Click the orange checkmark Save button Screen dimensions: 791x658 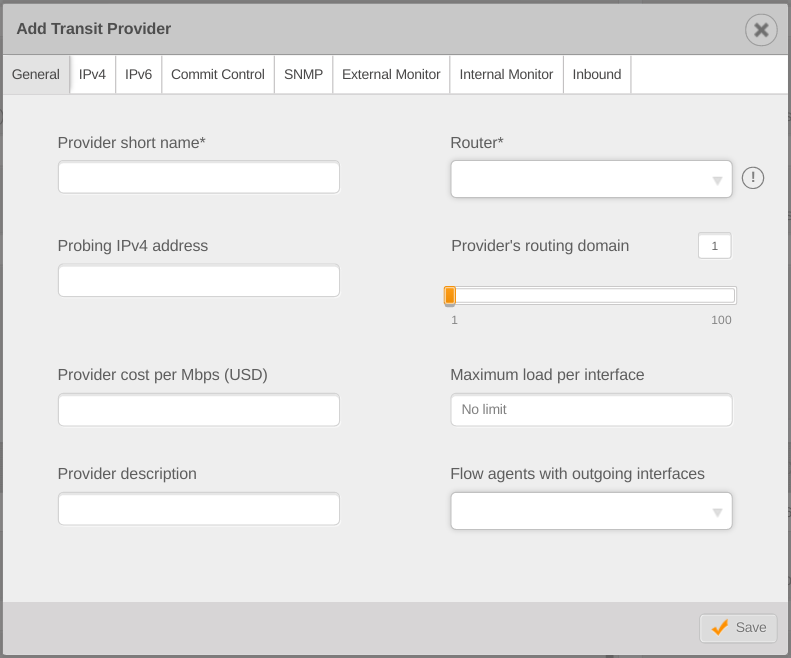738,628
